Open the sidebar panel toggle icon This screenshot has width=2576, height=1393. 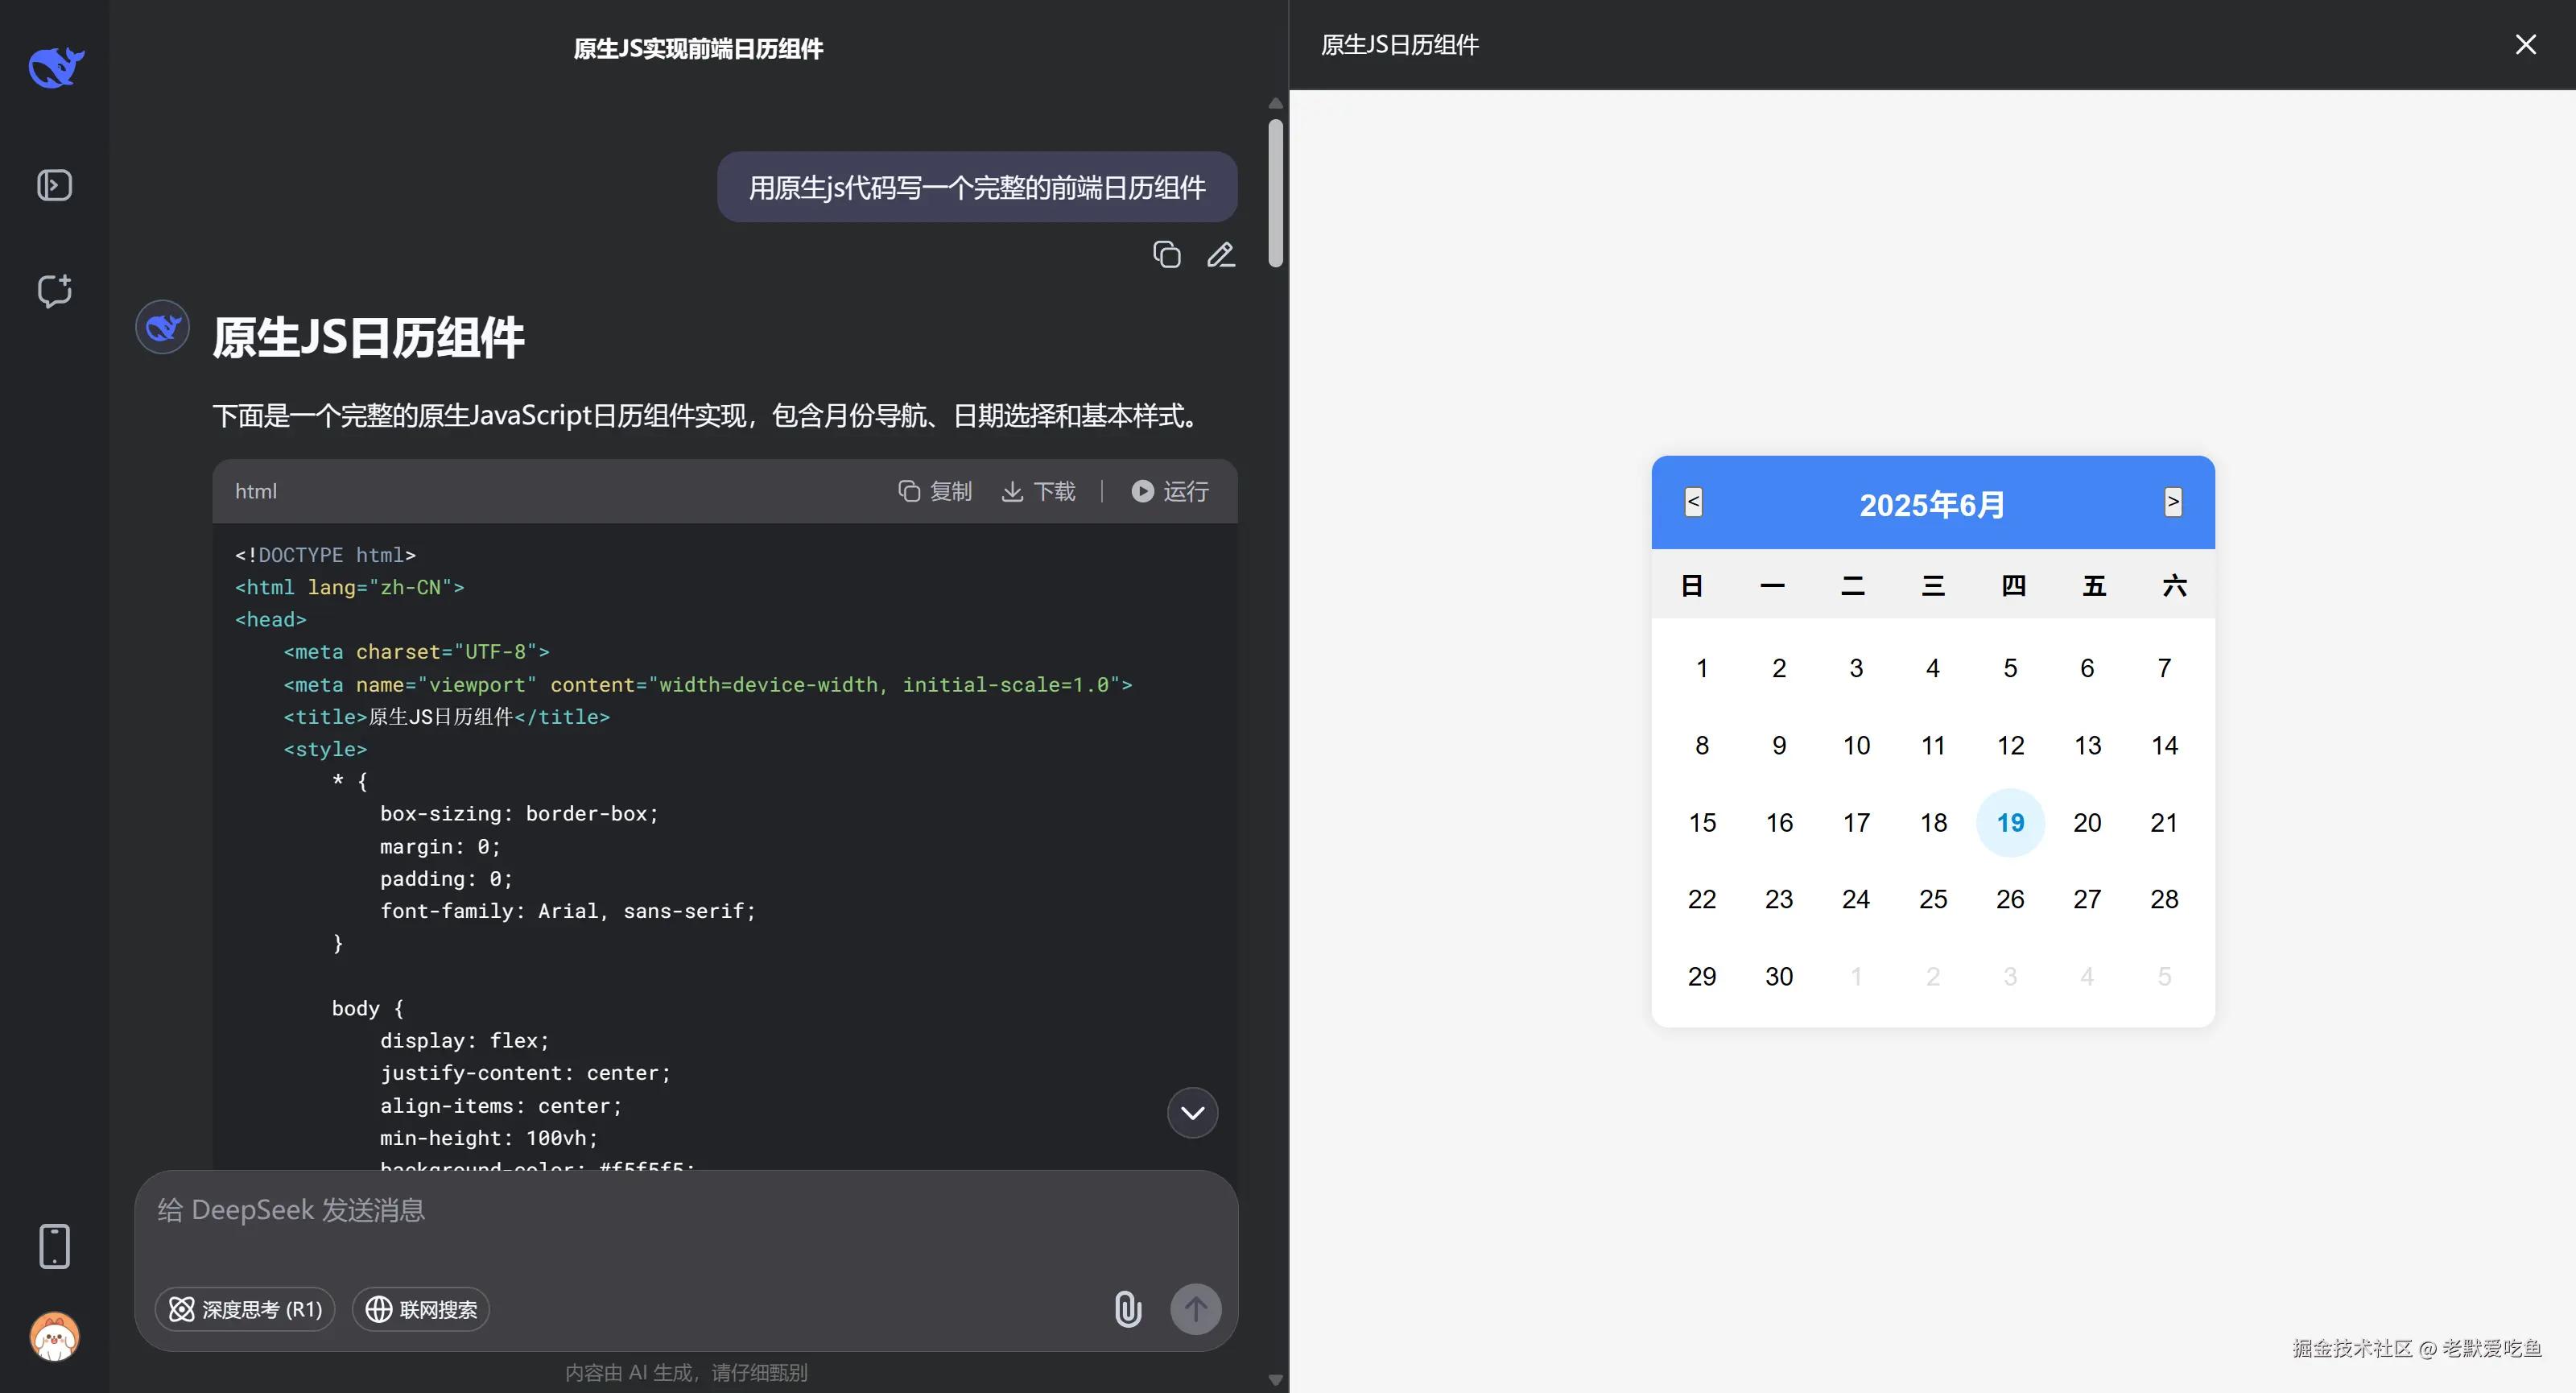[54, 185]
